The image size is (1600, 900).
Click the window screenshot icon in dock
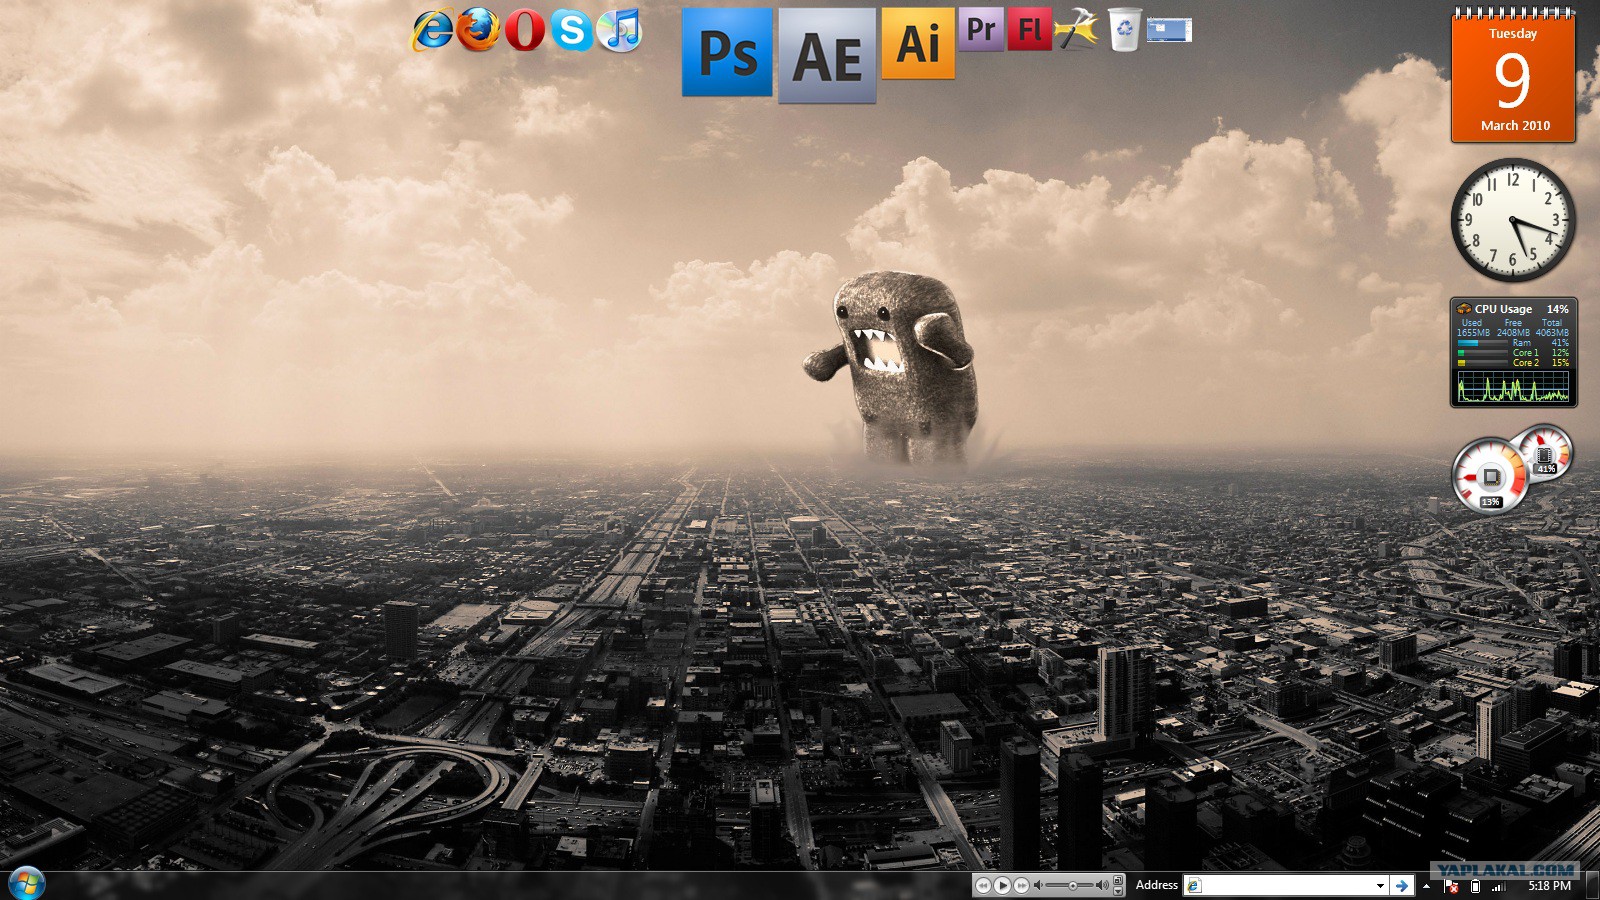(x=1169, y=30)
